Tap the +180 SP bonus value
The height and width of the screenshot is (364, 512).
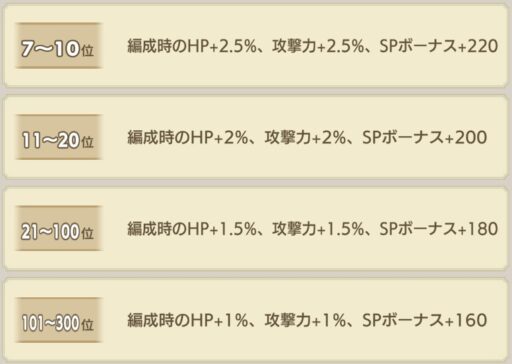pyautogui.click(x=478, y=229)
